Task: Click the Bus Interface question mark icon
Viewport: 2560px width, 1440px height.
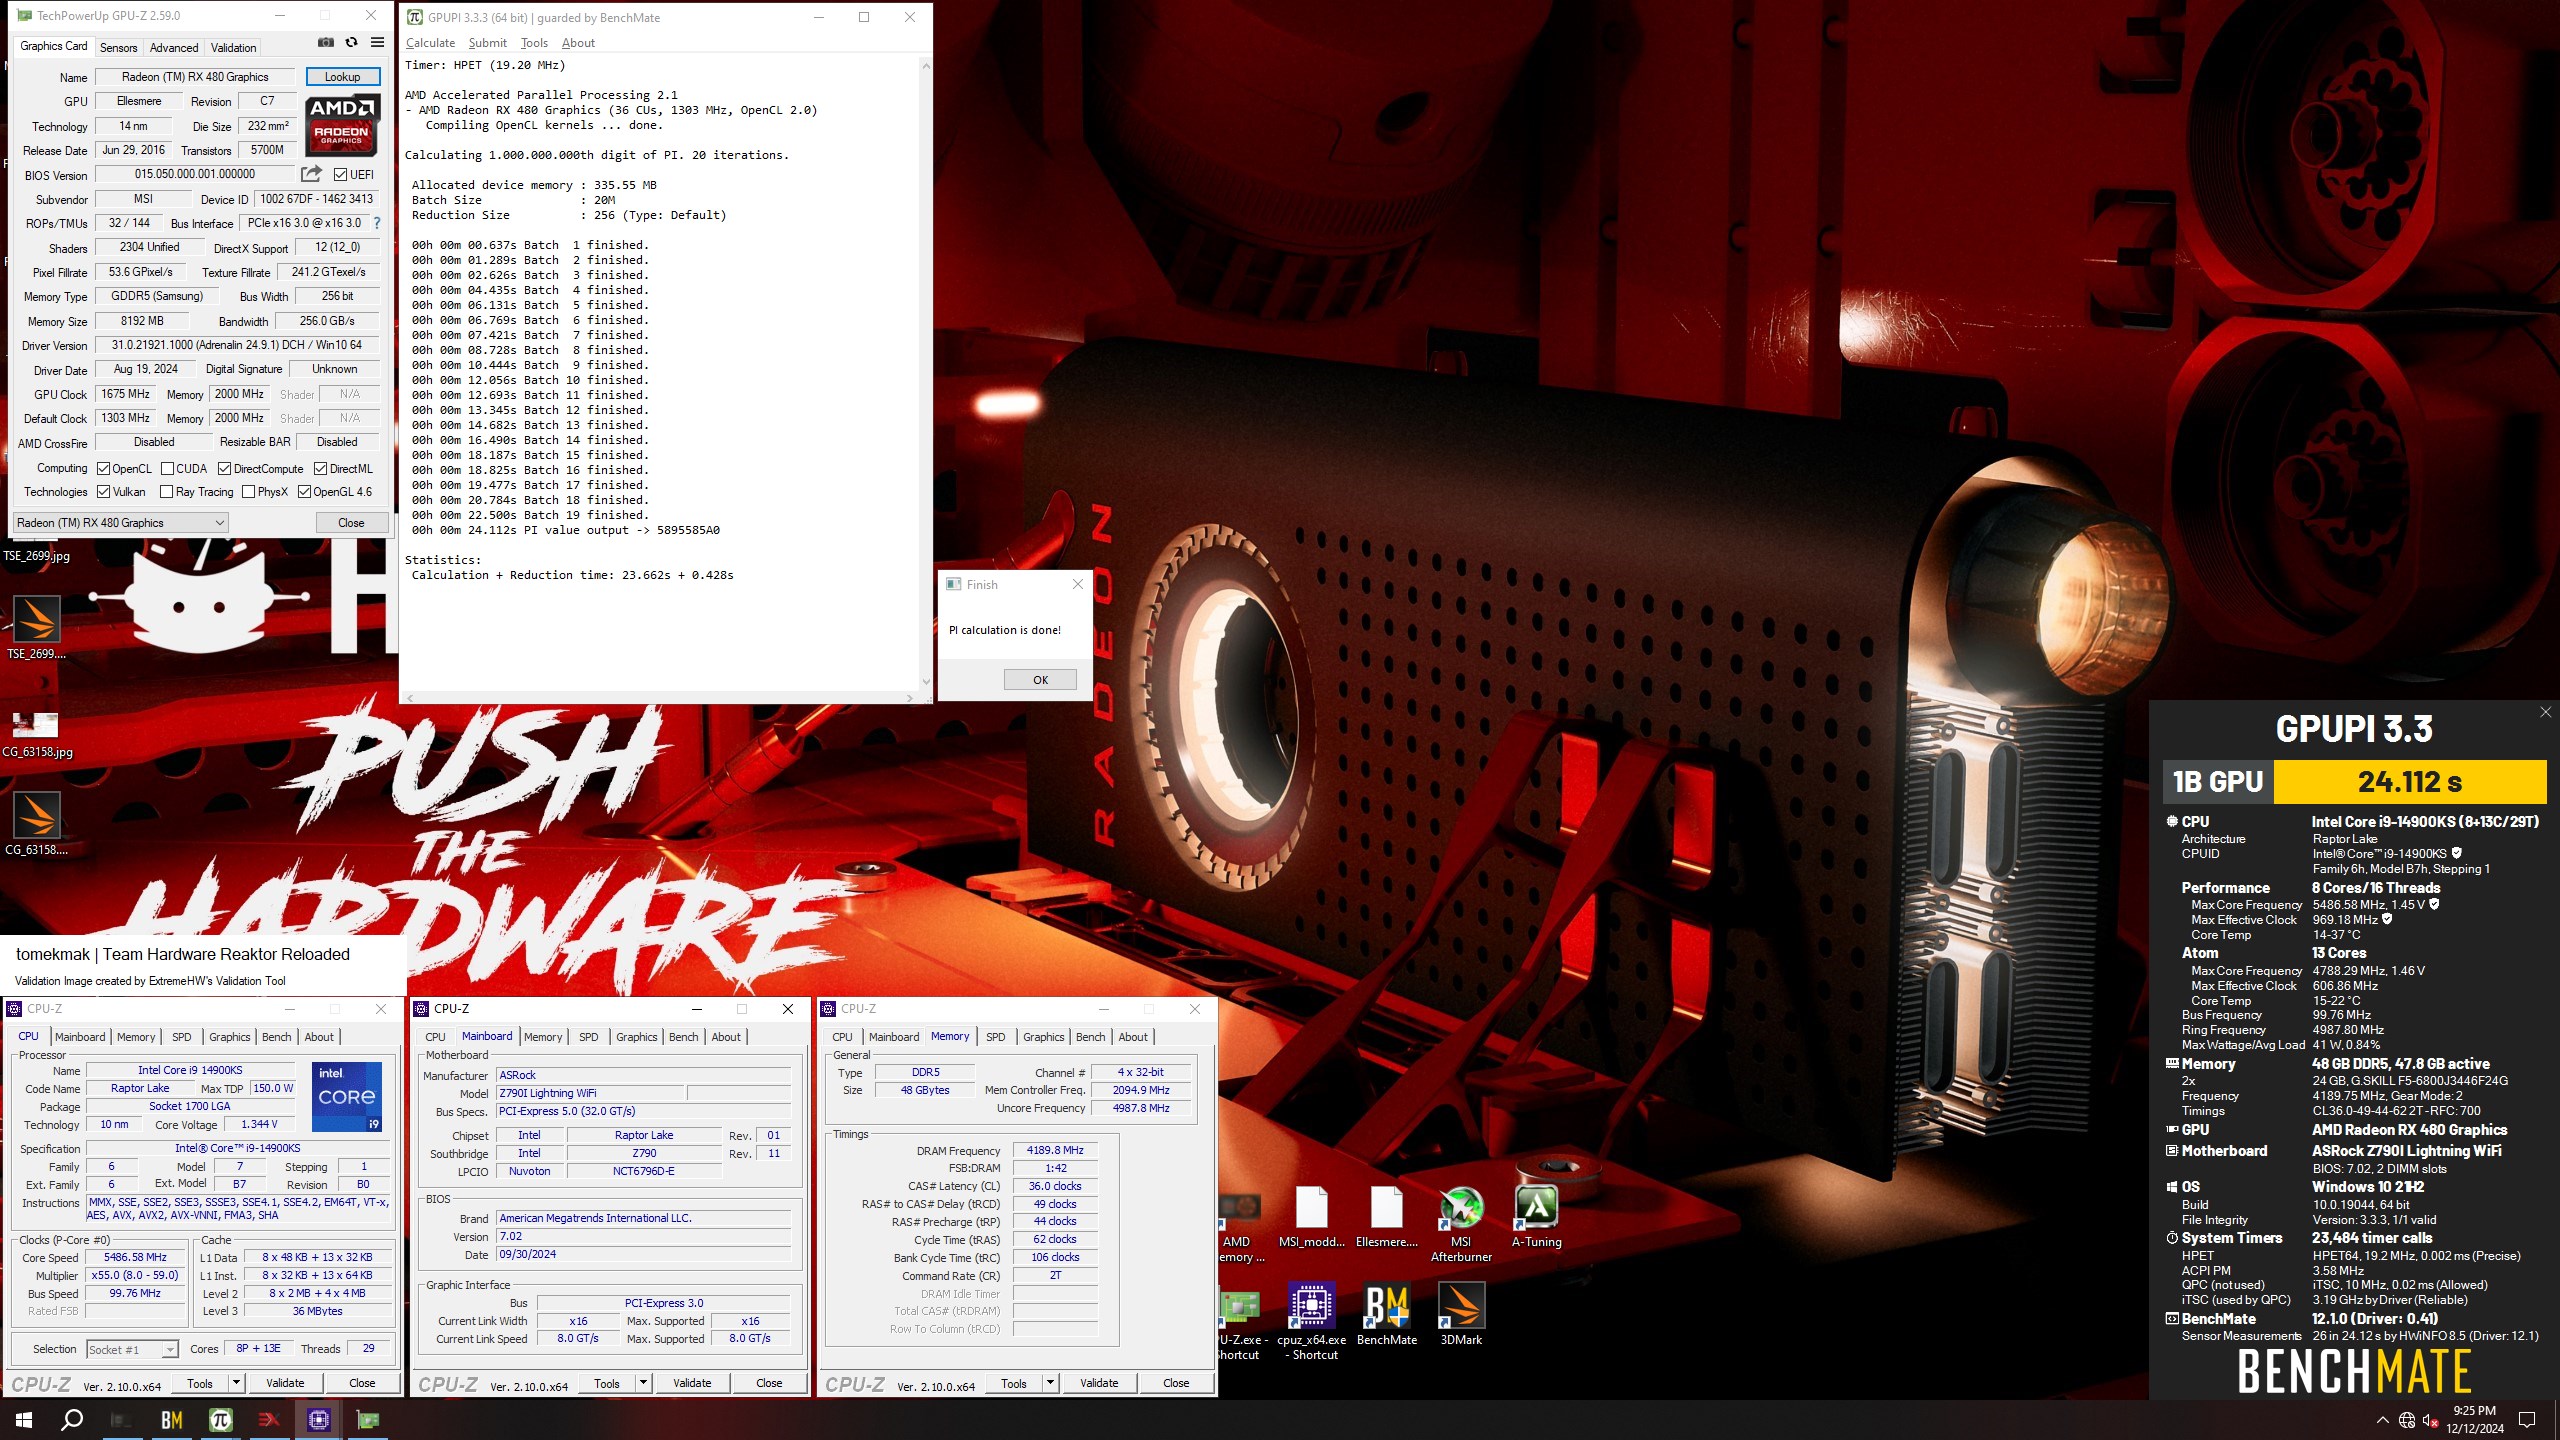Action: (377, 224)
